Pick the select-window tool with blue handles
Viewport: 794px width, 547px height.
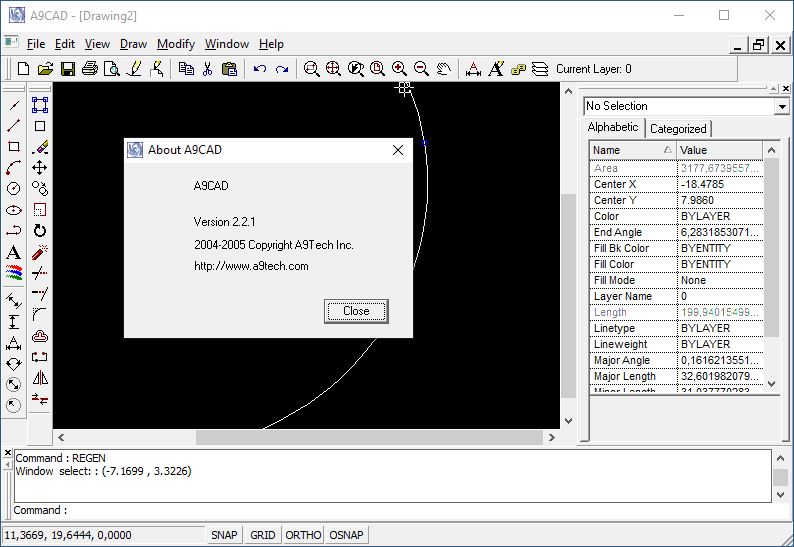click(x=40, y=105)
